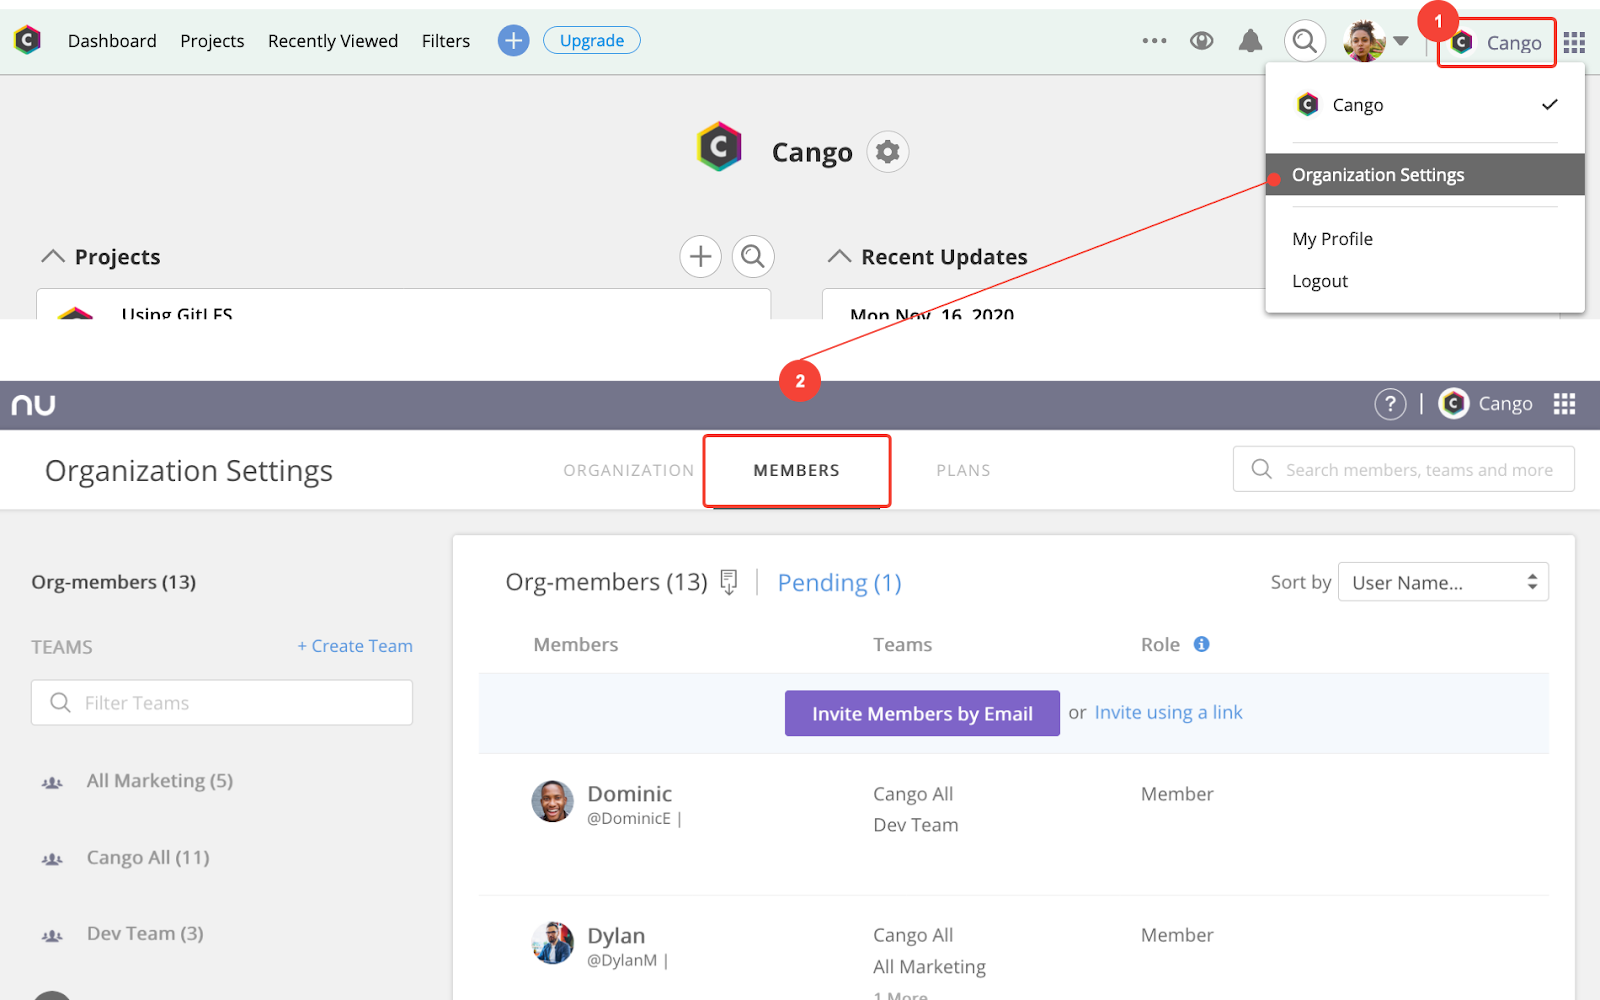
Task: Focus the search members, teams field
Action: tap(1404, 469)
